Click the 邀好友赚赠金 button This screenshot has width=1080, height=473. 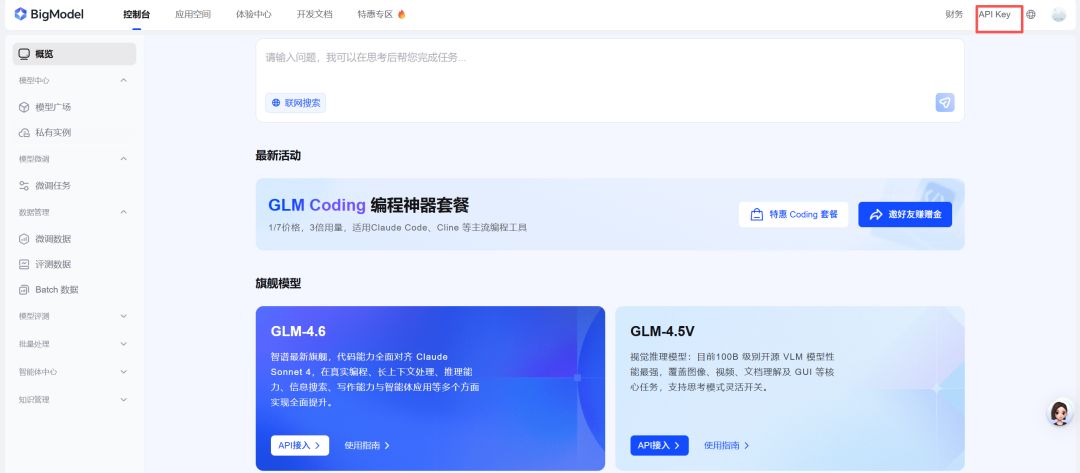905,214
